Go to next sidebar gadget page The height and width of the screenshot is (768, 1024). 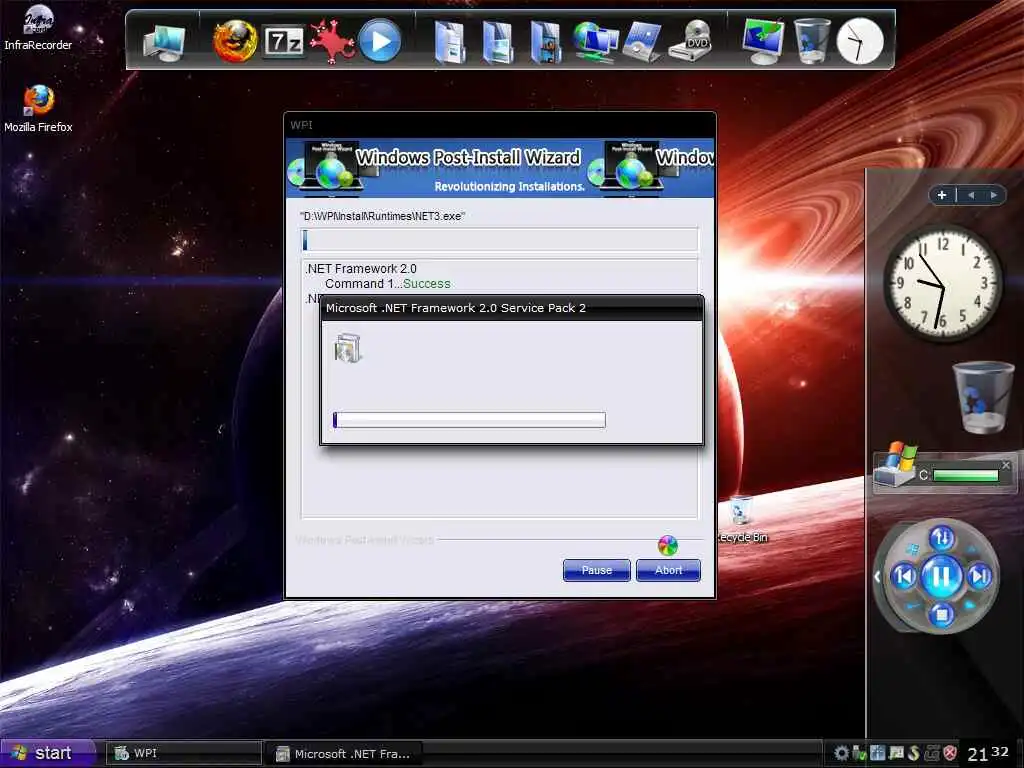993,195
